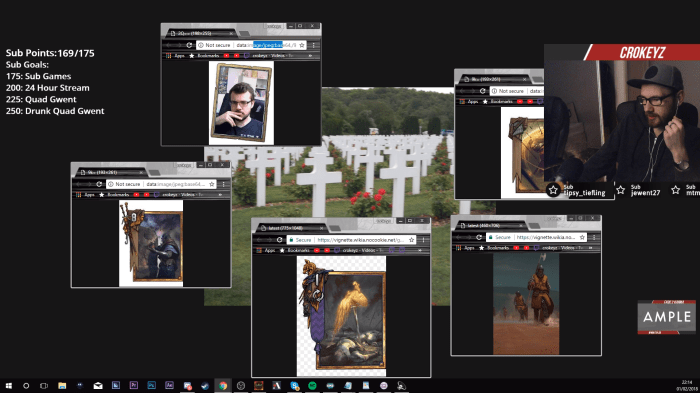Open Apps shortcut in the 2Q== window bookmarks bar
Viewport: 700px width, 393px height.
175,56
